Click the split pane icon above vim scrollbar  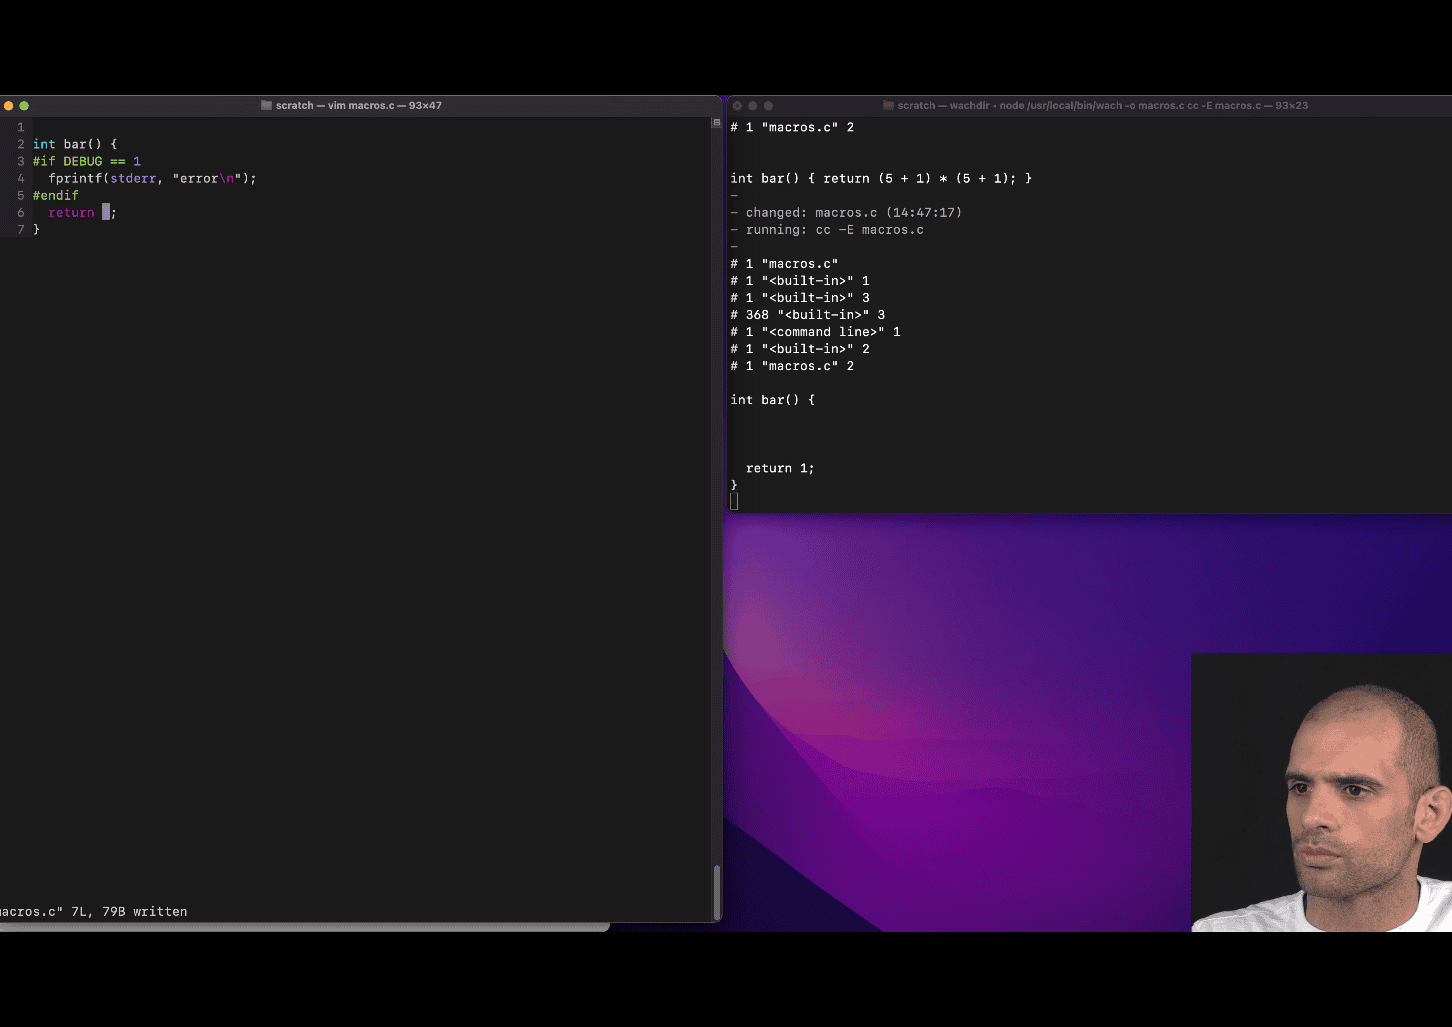tap(716, 123)
